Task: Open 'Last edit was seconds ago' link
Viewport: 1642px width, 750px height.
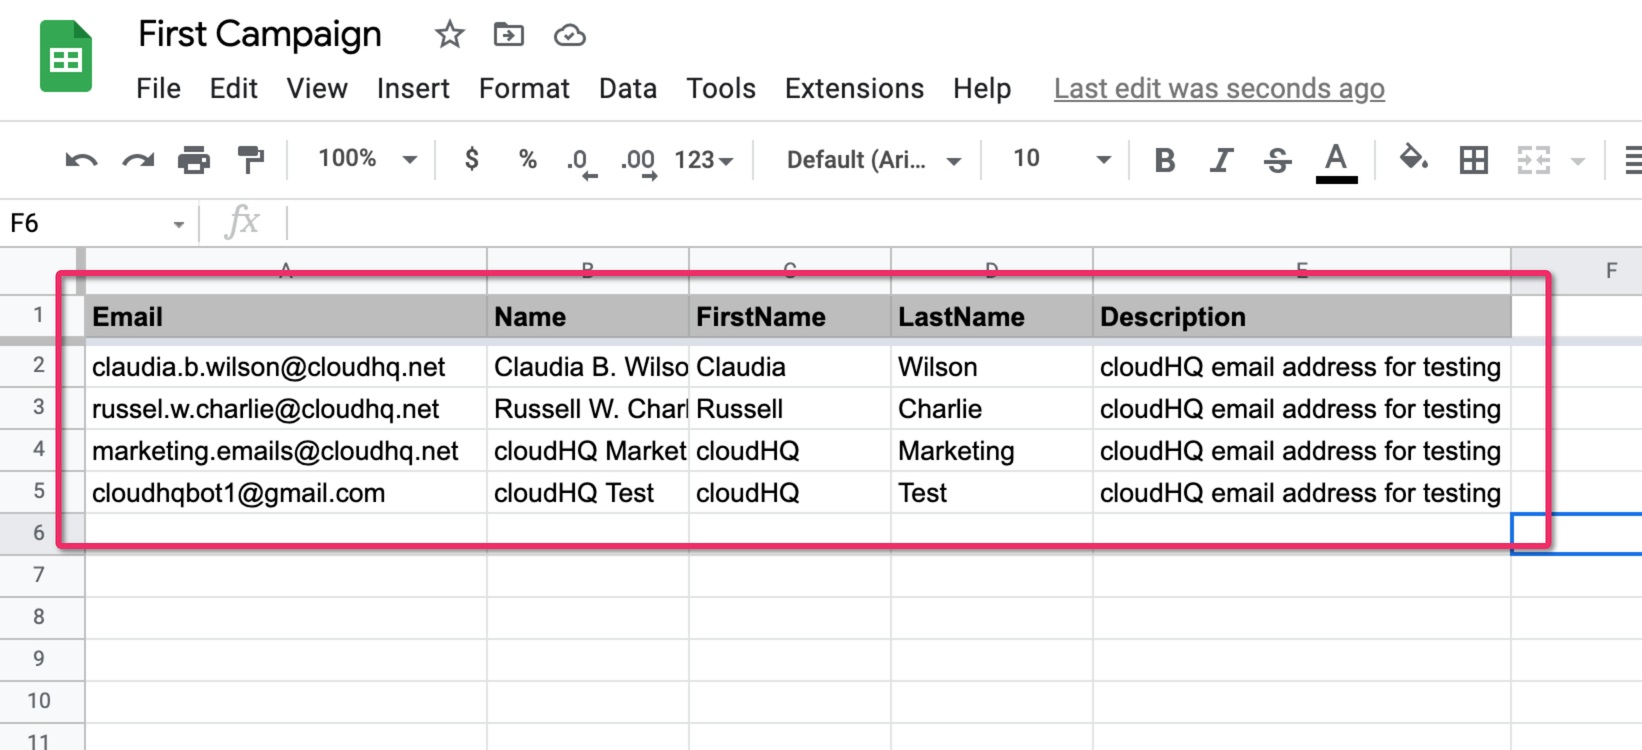Action: (x=1219, y=89)
